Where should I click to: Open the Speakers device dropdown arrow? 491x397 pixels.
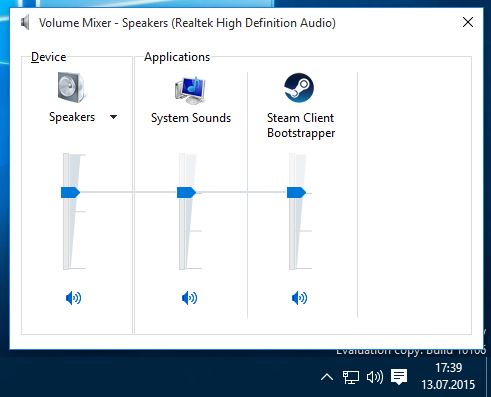pyautogui.click(x=113, y=117)
